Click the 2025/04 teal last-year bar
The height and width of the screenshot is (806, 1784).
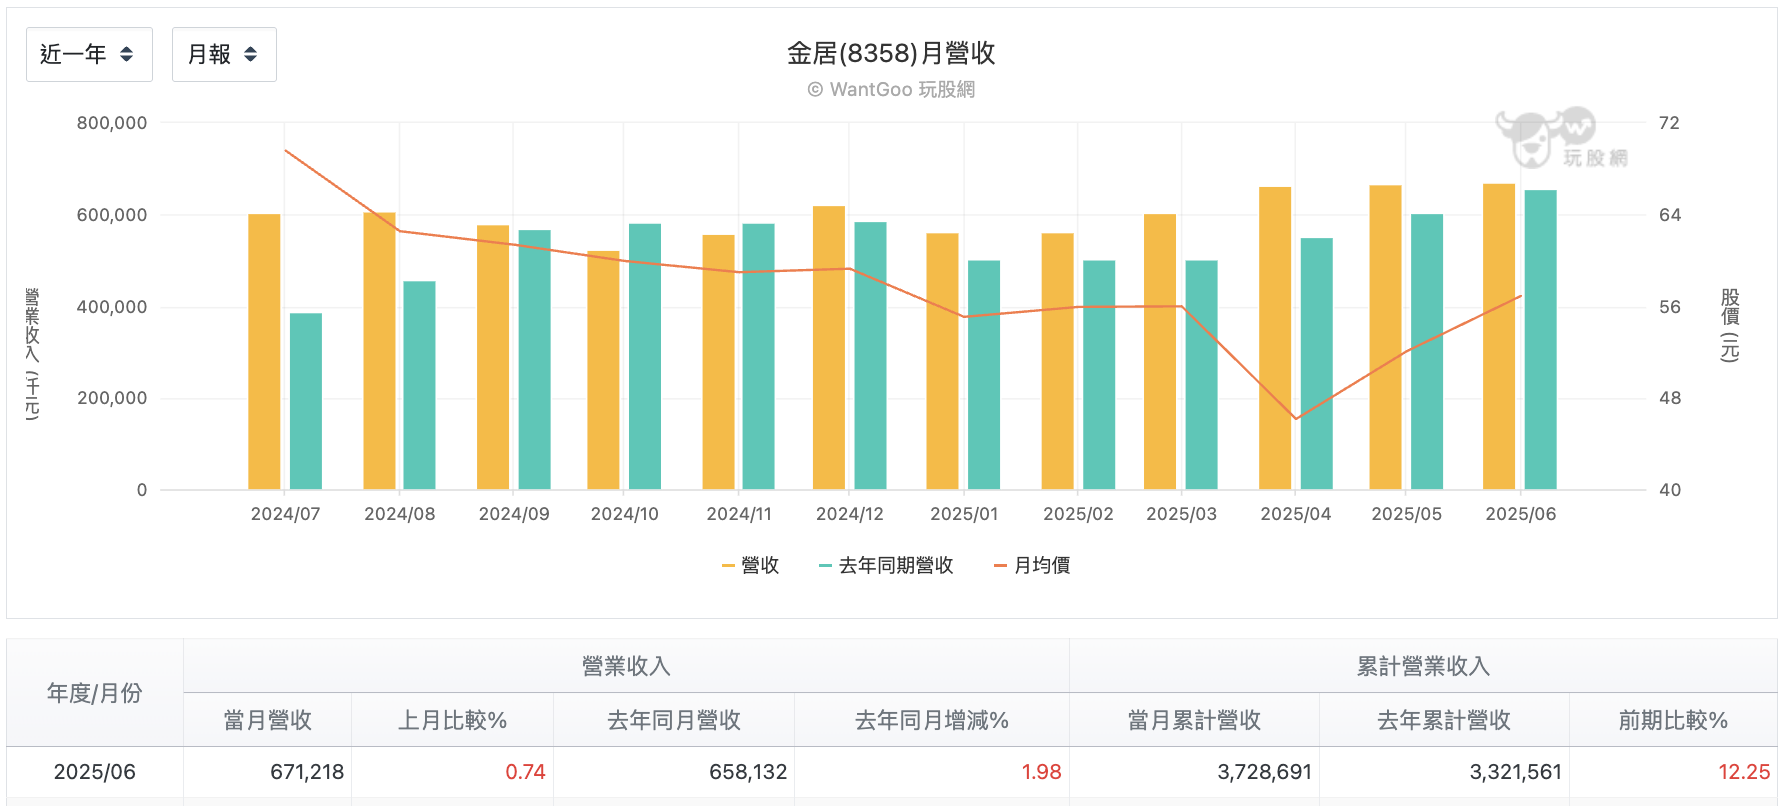pyautogui.click(x=1317, y=364)
